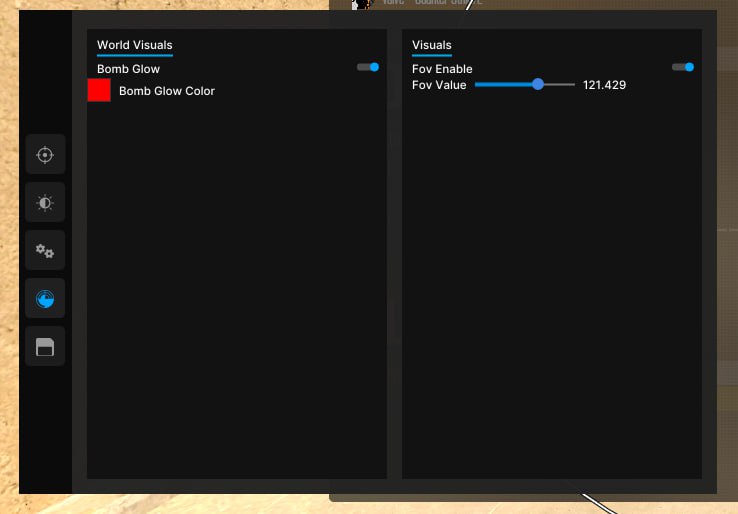Click the Bomb Glow label
The height and width of the screenshot is (514, 738).
pos(128,69)
